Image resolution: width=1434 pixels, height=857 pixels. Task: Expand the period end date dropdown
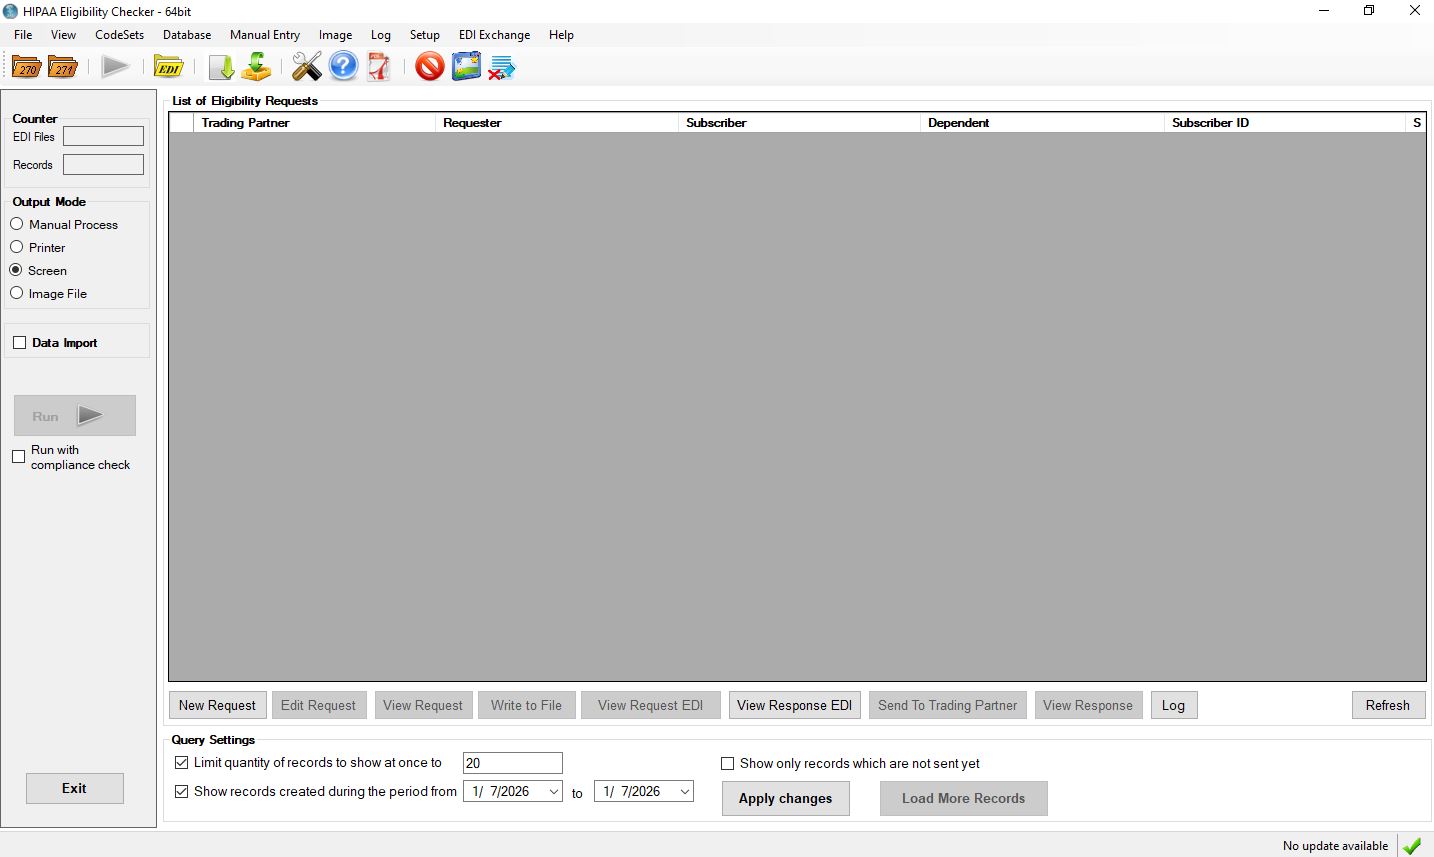684,792
